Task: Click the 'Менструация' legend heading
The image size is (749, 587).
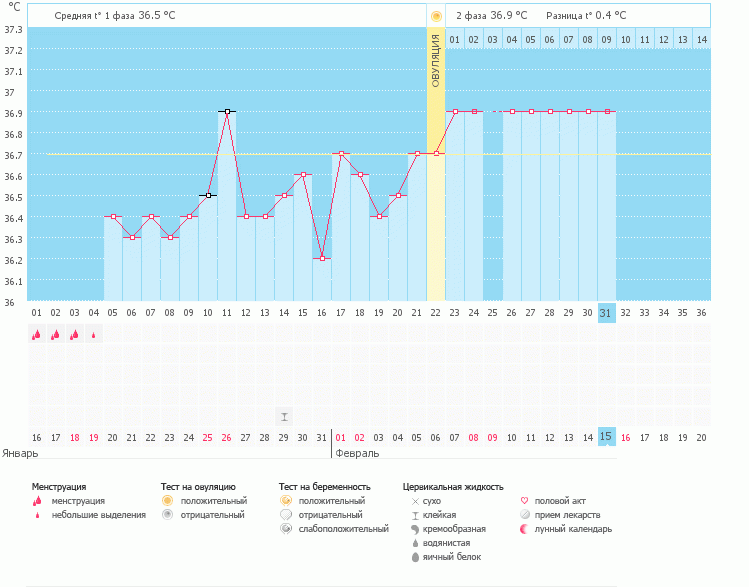Action: tap(59, 487)
